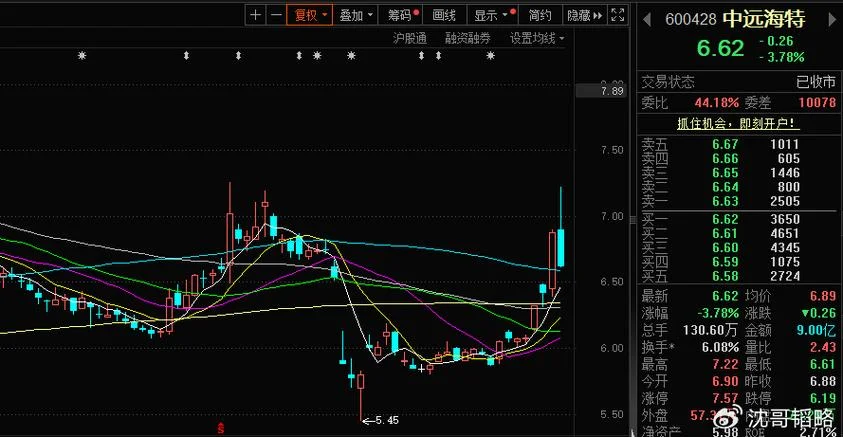
Task: Zoom in the chart with plus button
Action: click(x=256, y=15)
